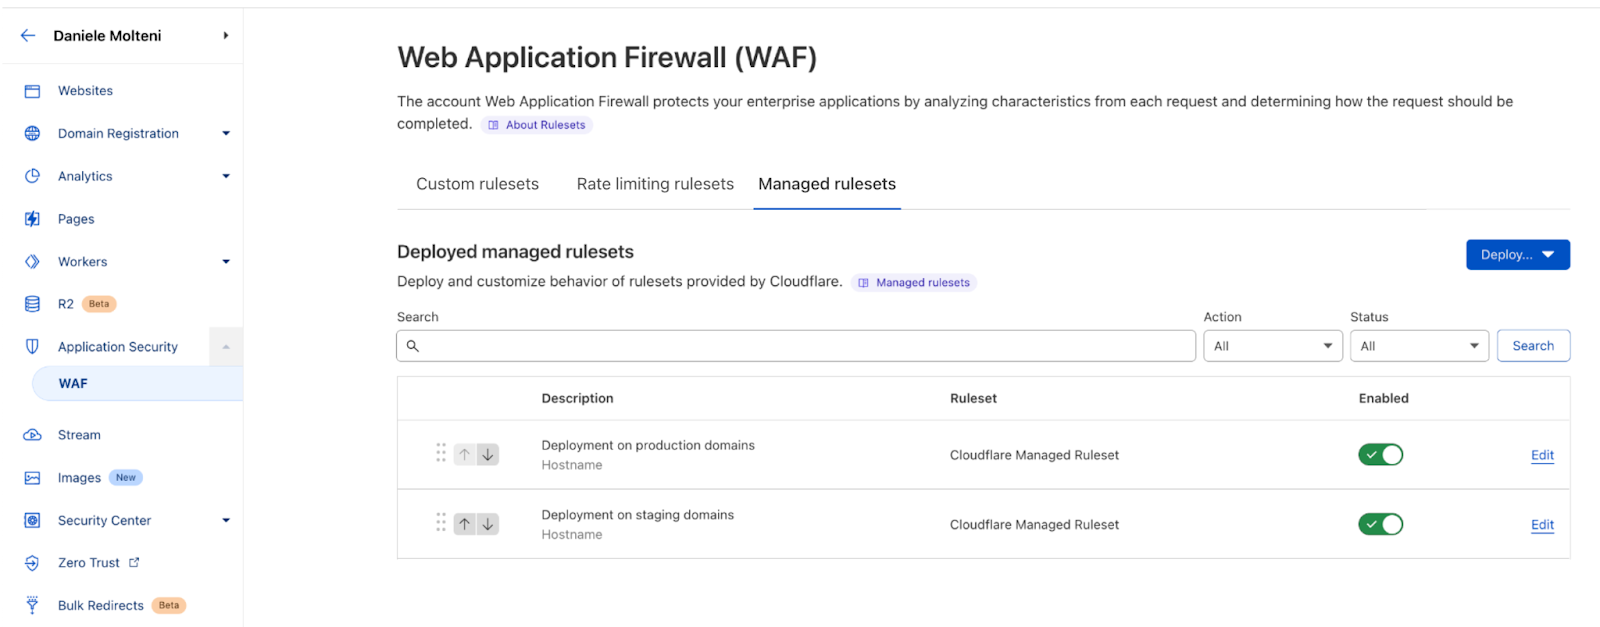Move the staging domains deployment up

click(465, 524)
